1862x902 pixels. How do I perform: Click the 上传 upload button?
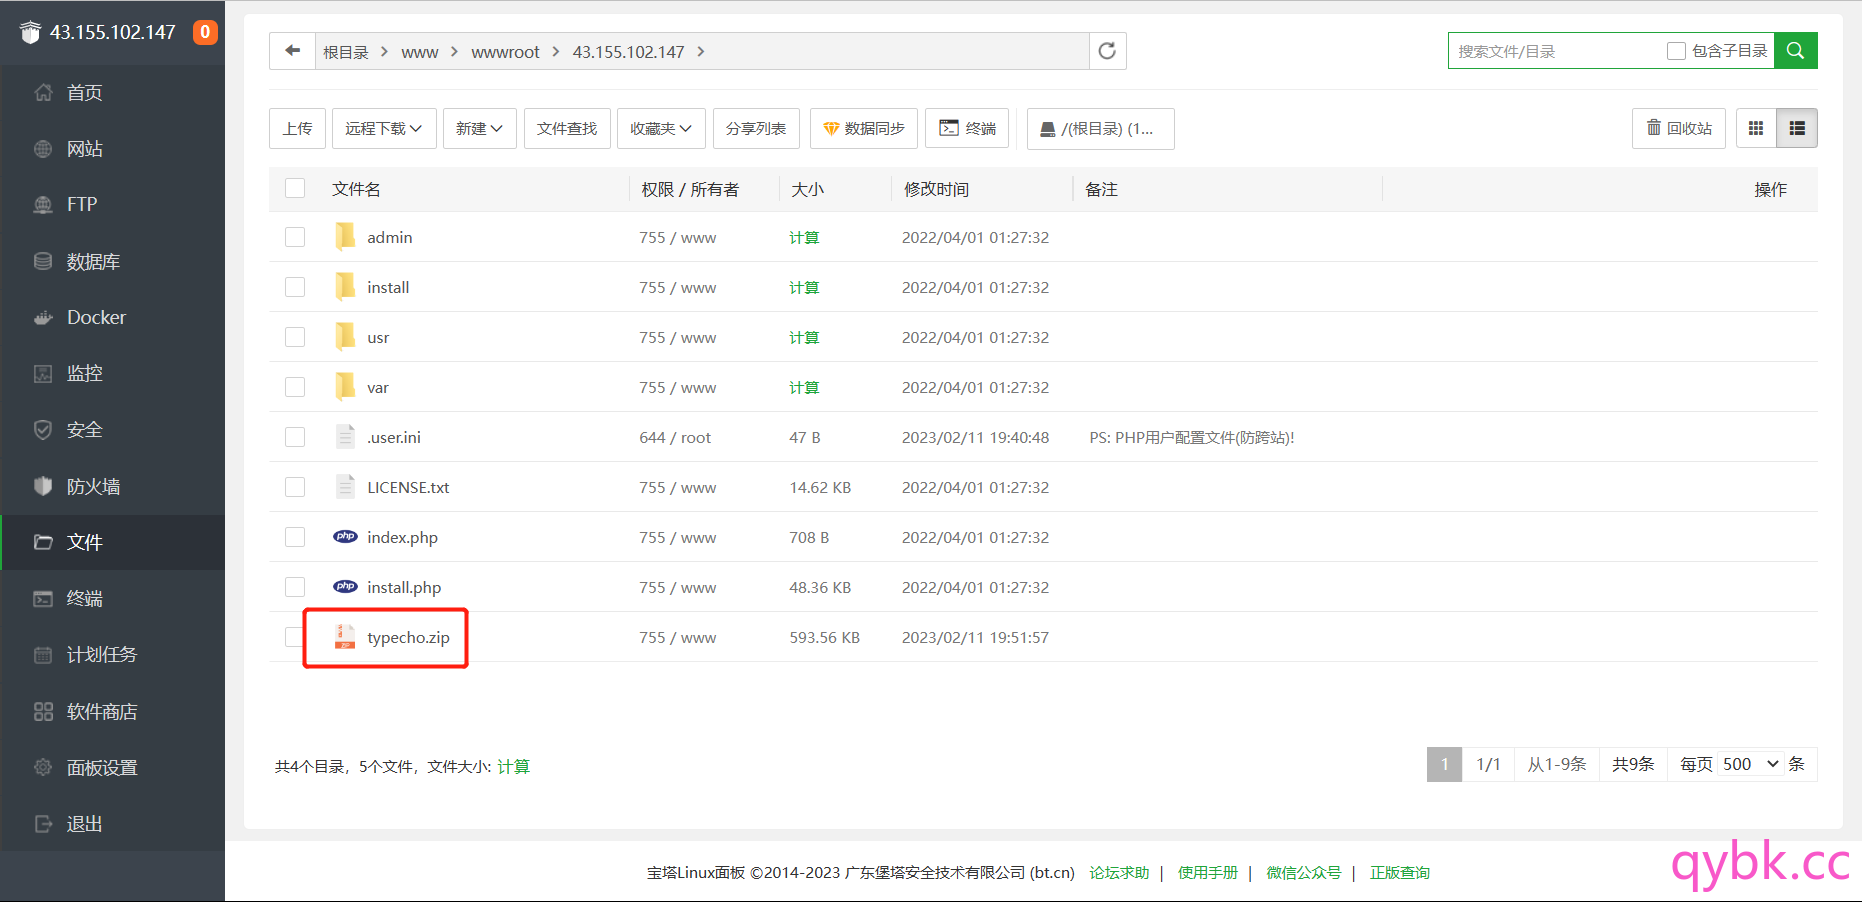pos(297,128)
